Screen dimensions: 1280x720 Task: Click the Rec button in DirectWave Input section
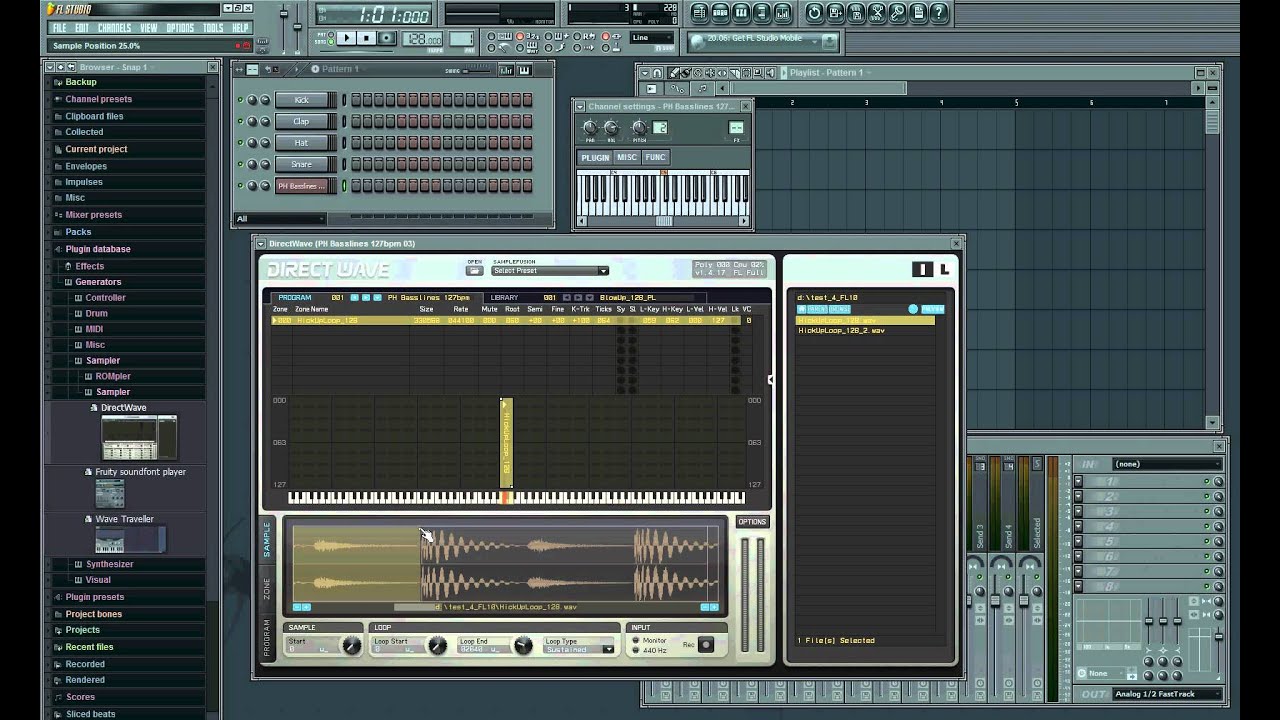pos(705,645)
